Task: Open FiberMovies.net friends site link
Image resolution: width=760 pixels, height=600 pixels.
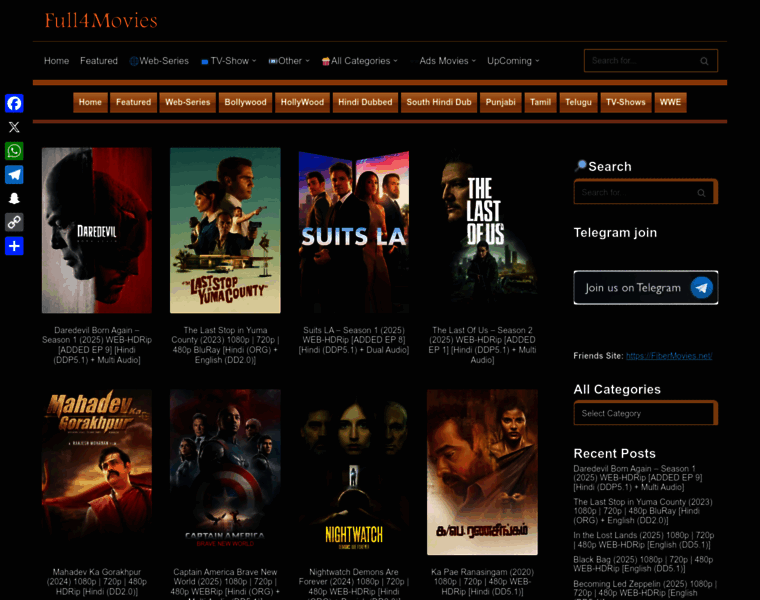Action: coord(669,356)
